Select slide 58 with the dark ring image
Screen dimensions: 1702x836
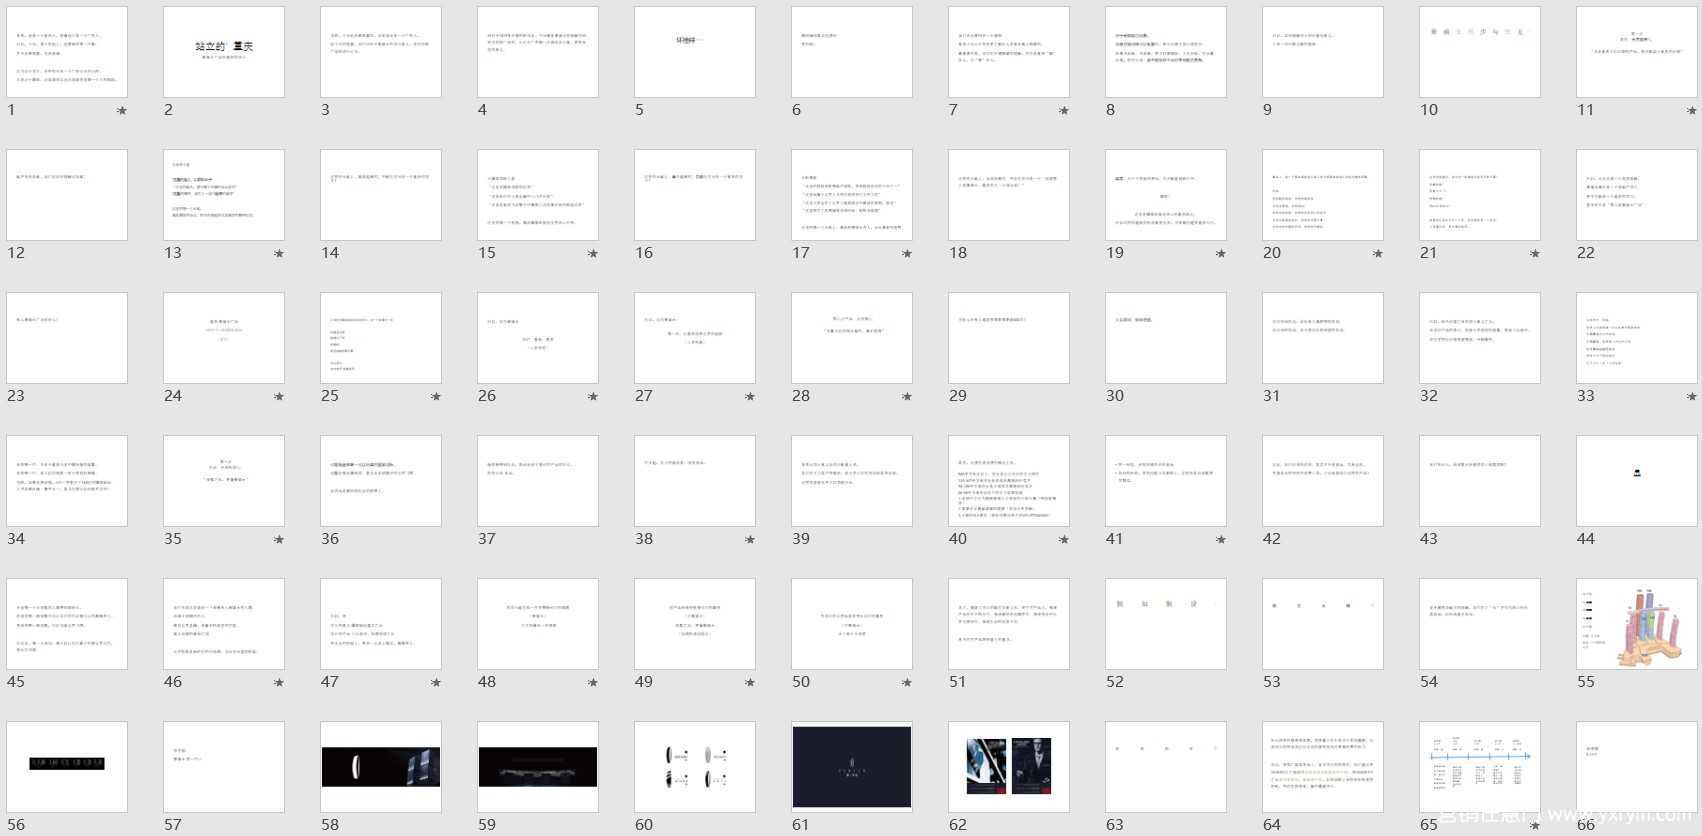(x=381, y=767)
